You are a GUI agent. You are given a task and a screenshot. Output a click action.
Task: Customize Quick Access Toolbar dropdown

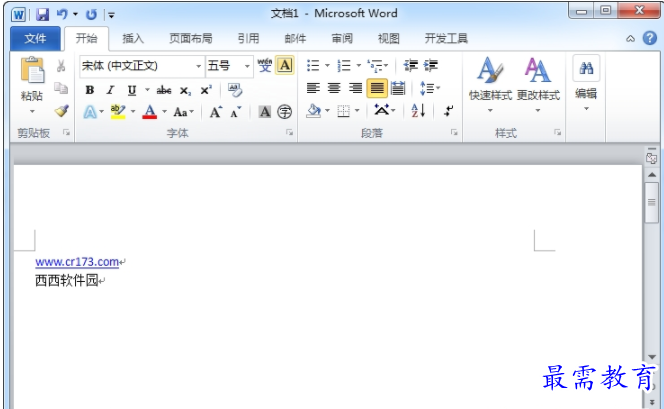pos(111,15)
